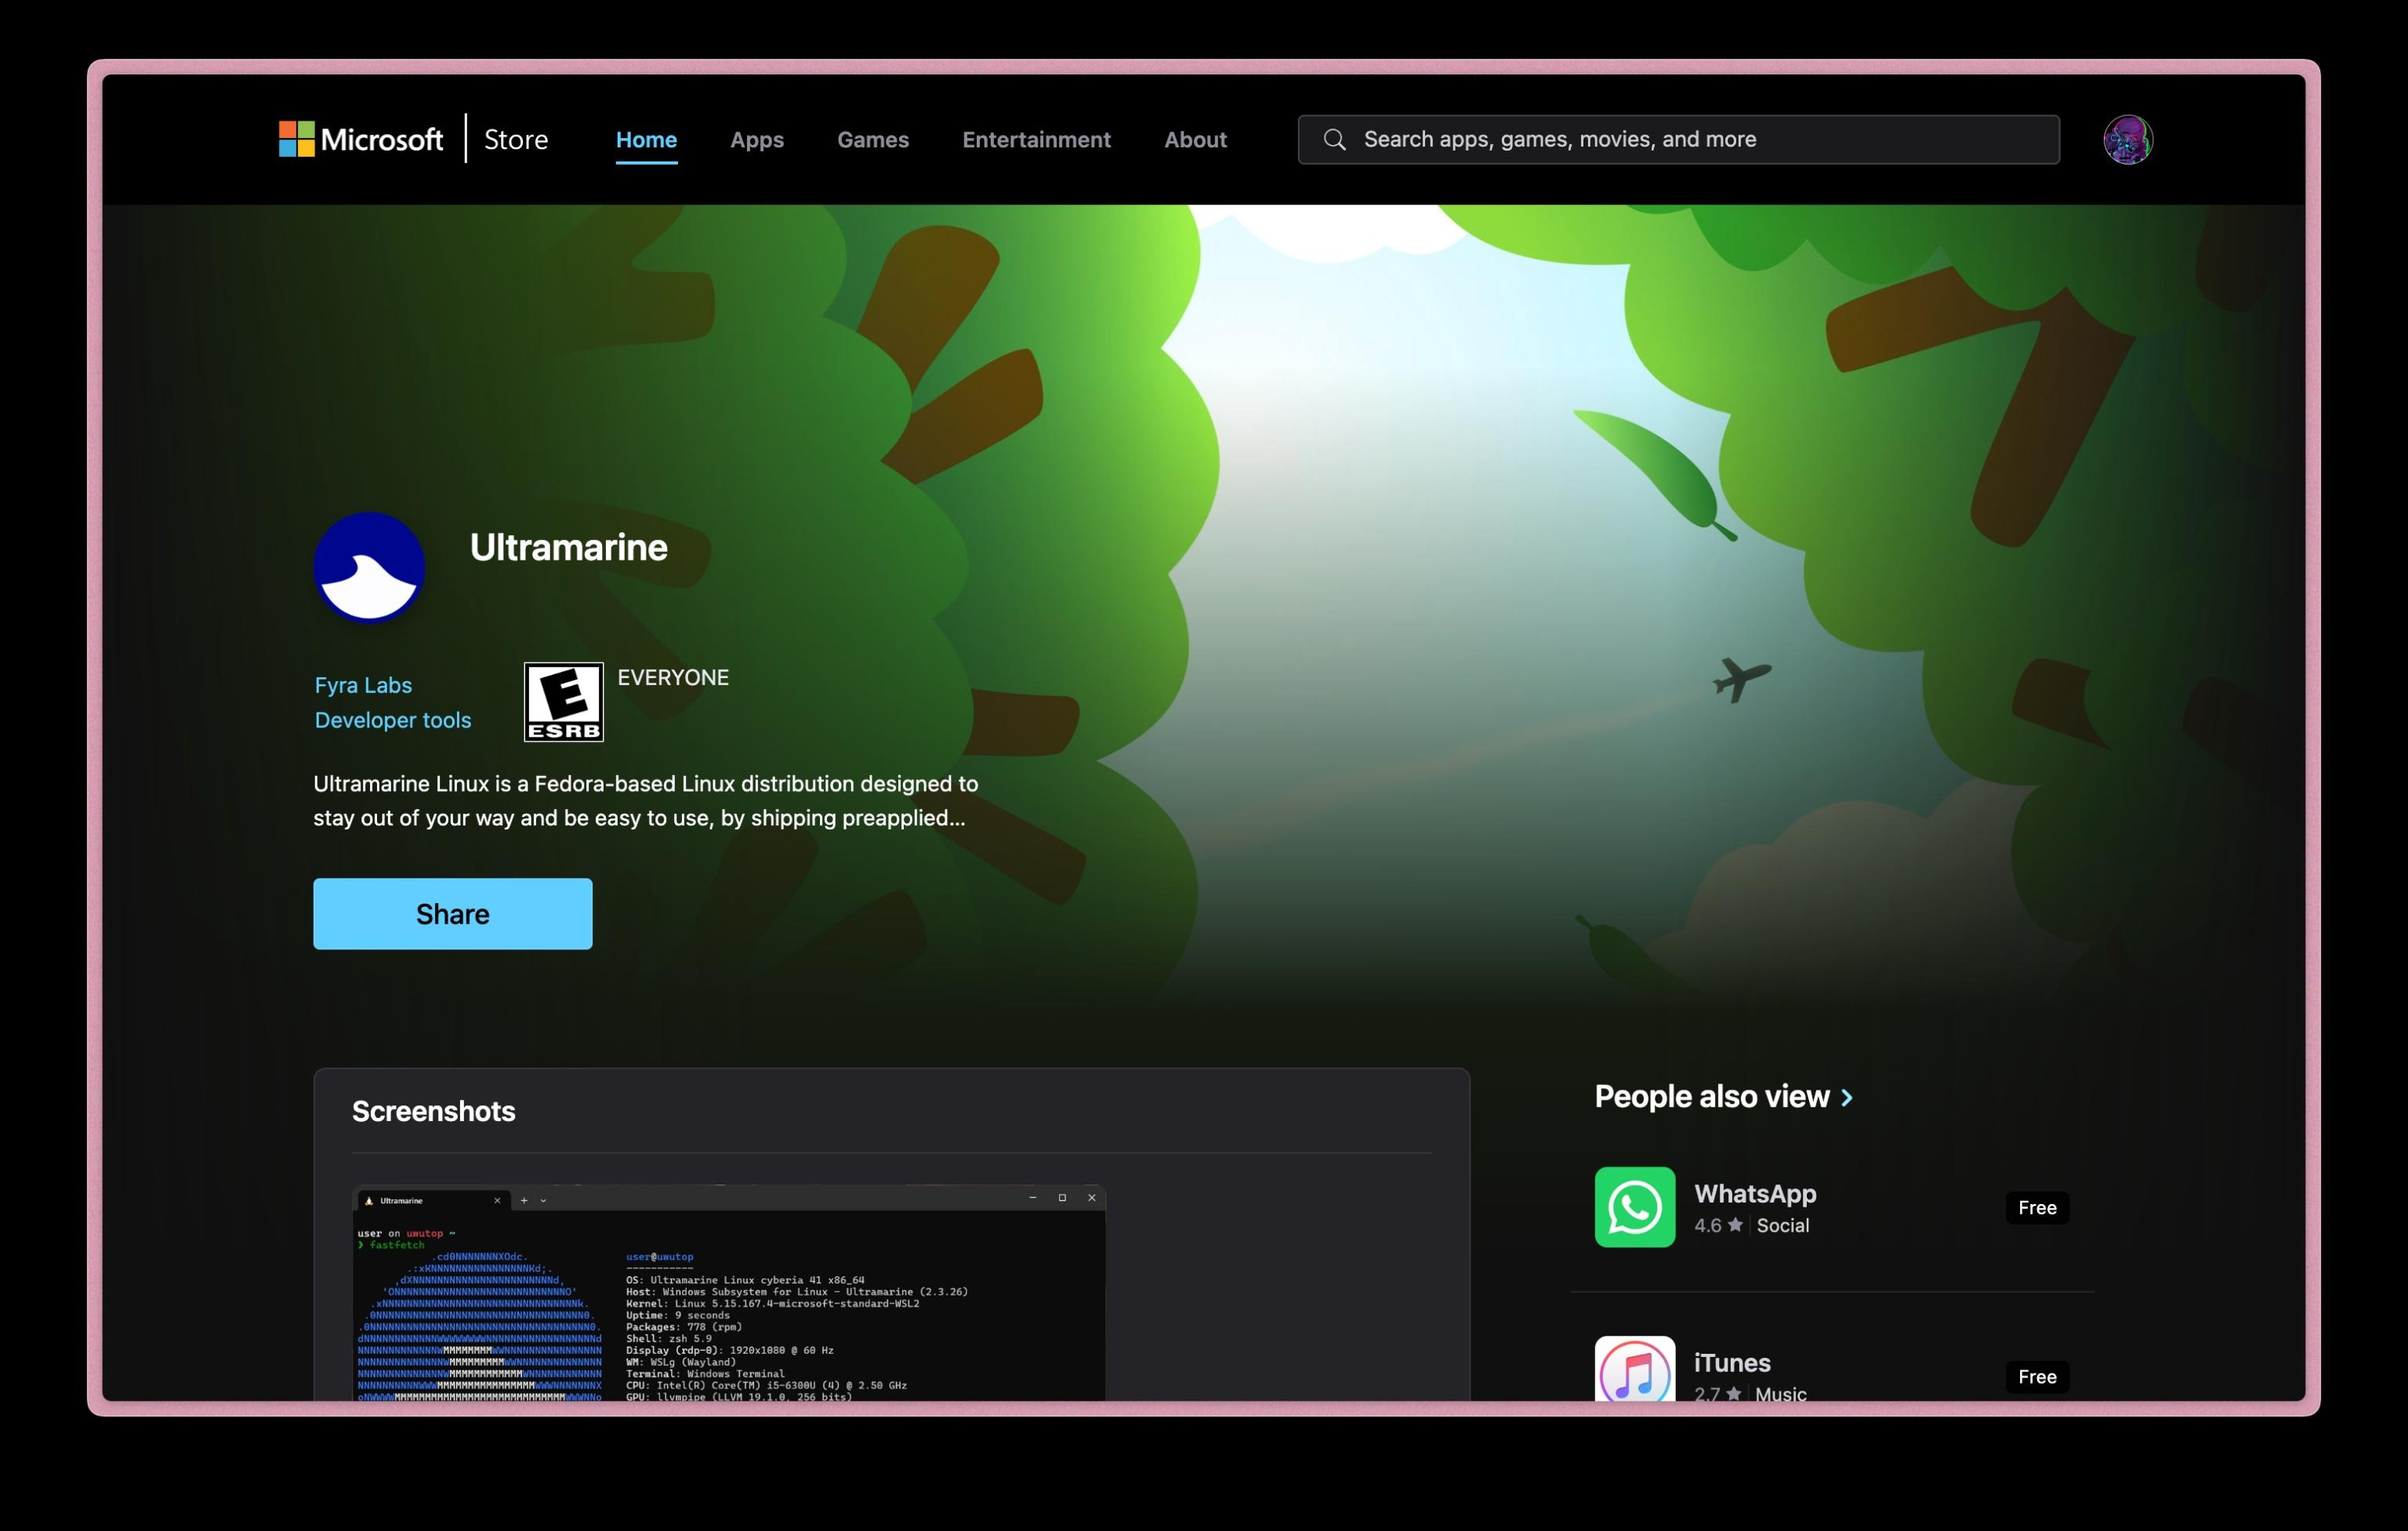The height and width of the screenshot is (1531, 2408).
Task: Click the search magnifier icon
Action: [1334, 139]
